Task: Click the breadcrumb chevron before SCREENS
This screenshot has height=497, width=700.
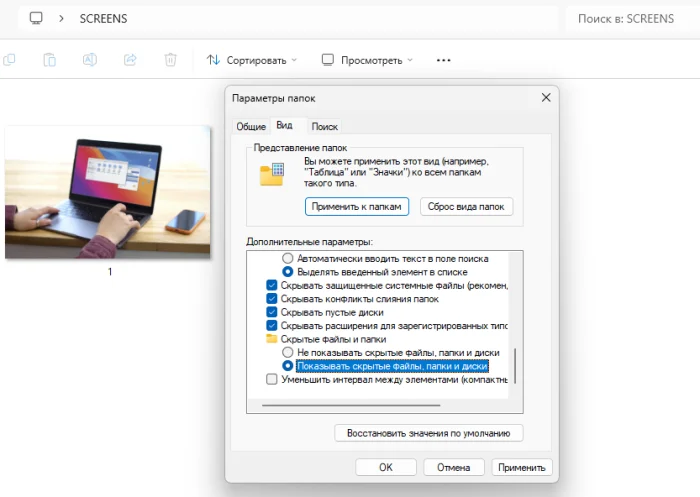Action: coord(61,19)
